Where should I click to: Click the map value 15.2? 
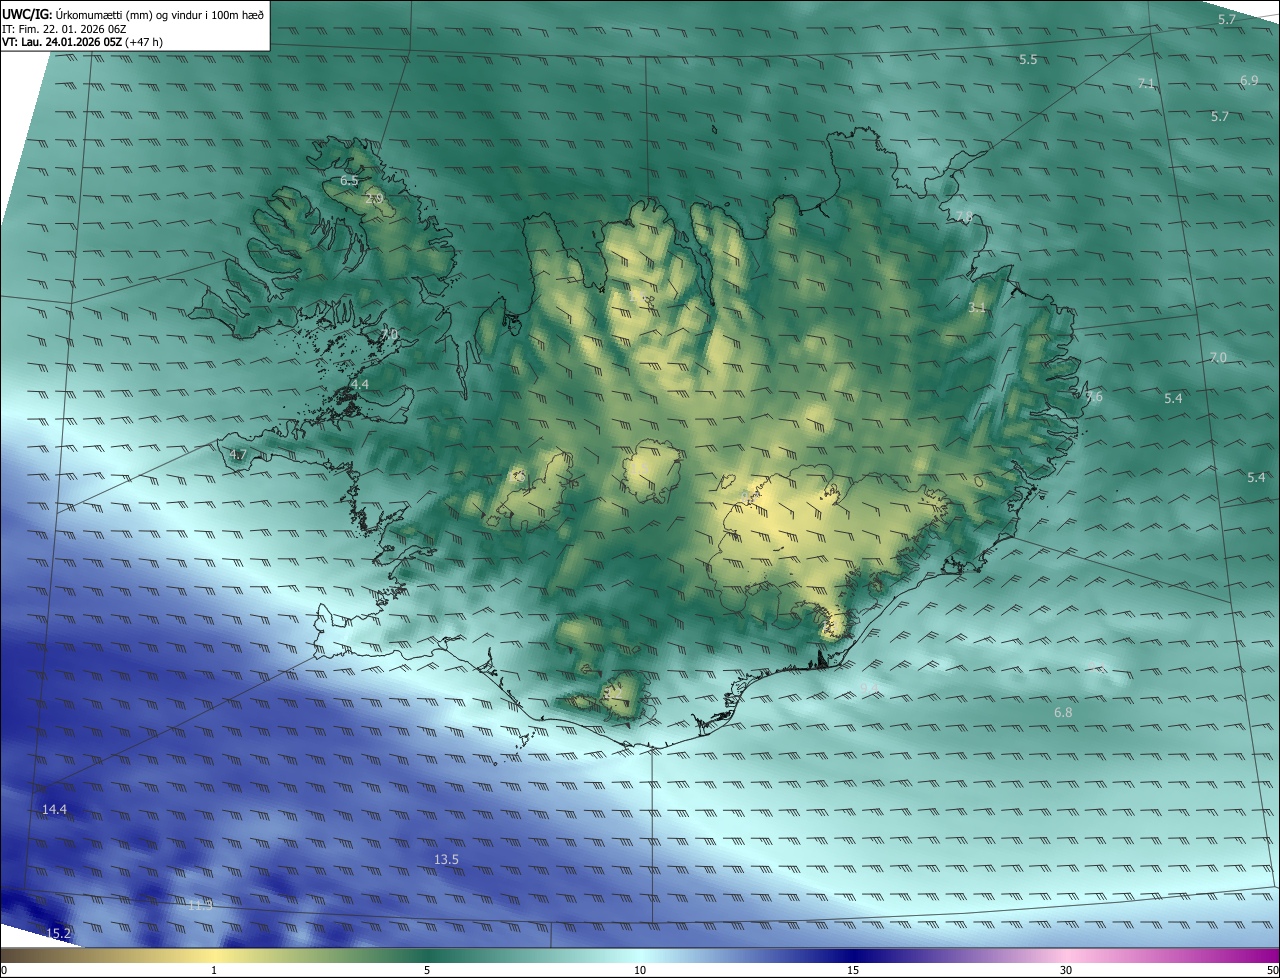click(59, 934)
